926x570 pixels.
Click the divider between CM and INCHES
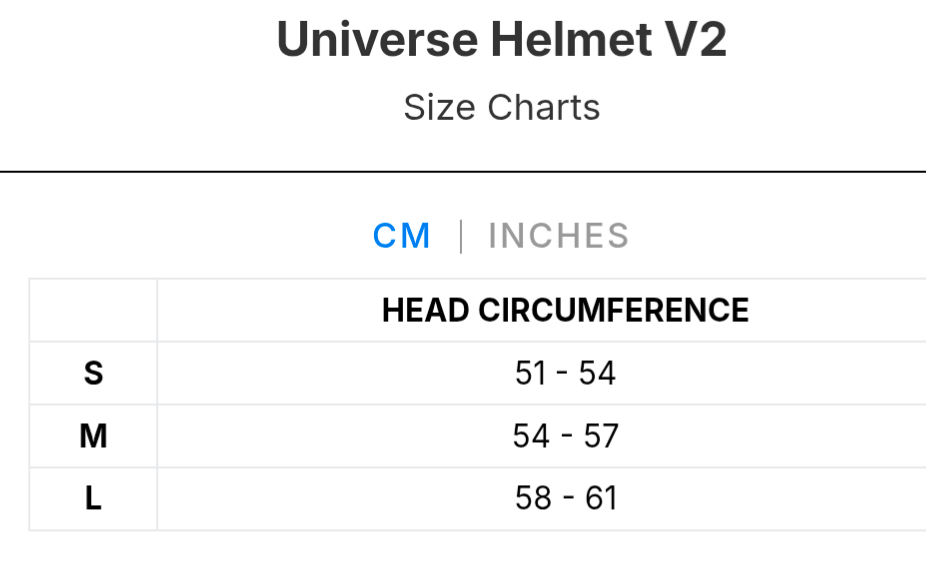(x=460, y=236)
